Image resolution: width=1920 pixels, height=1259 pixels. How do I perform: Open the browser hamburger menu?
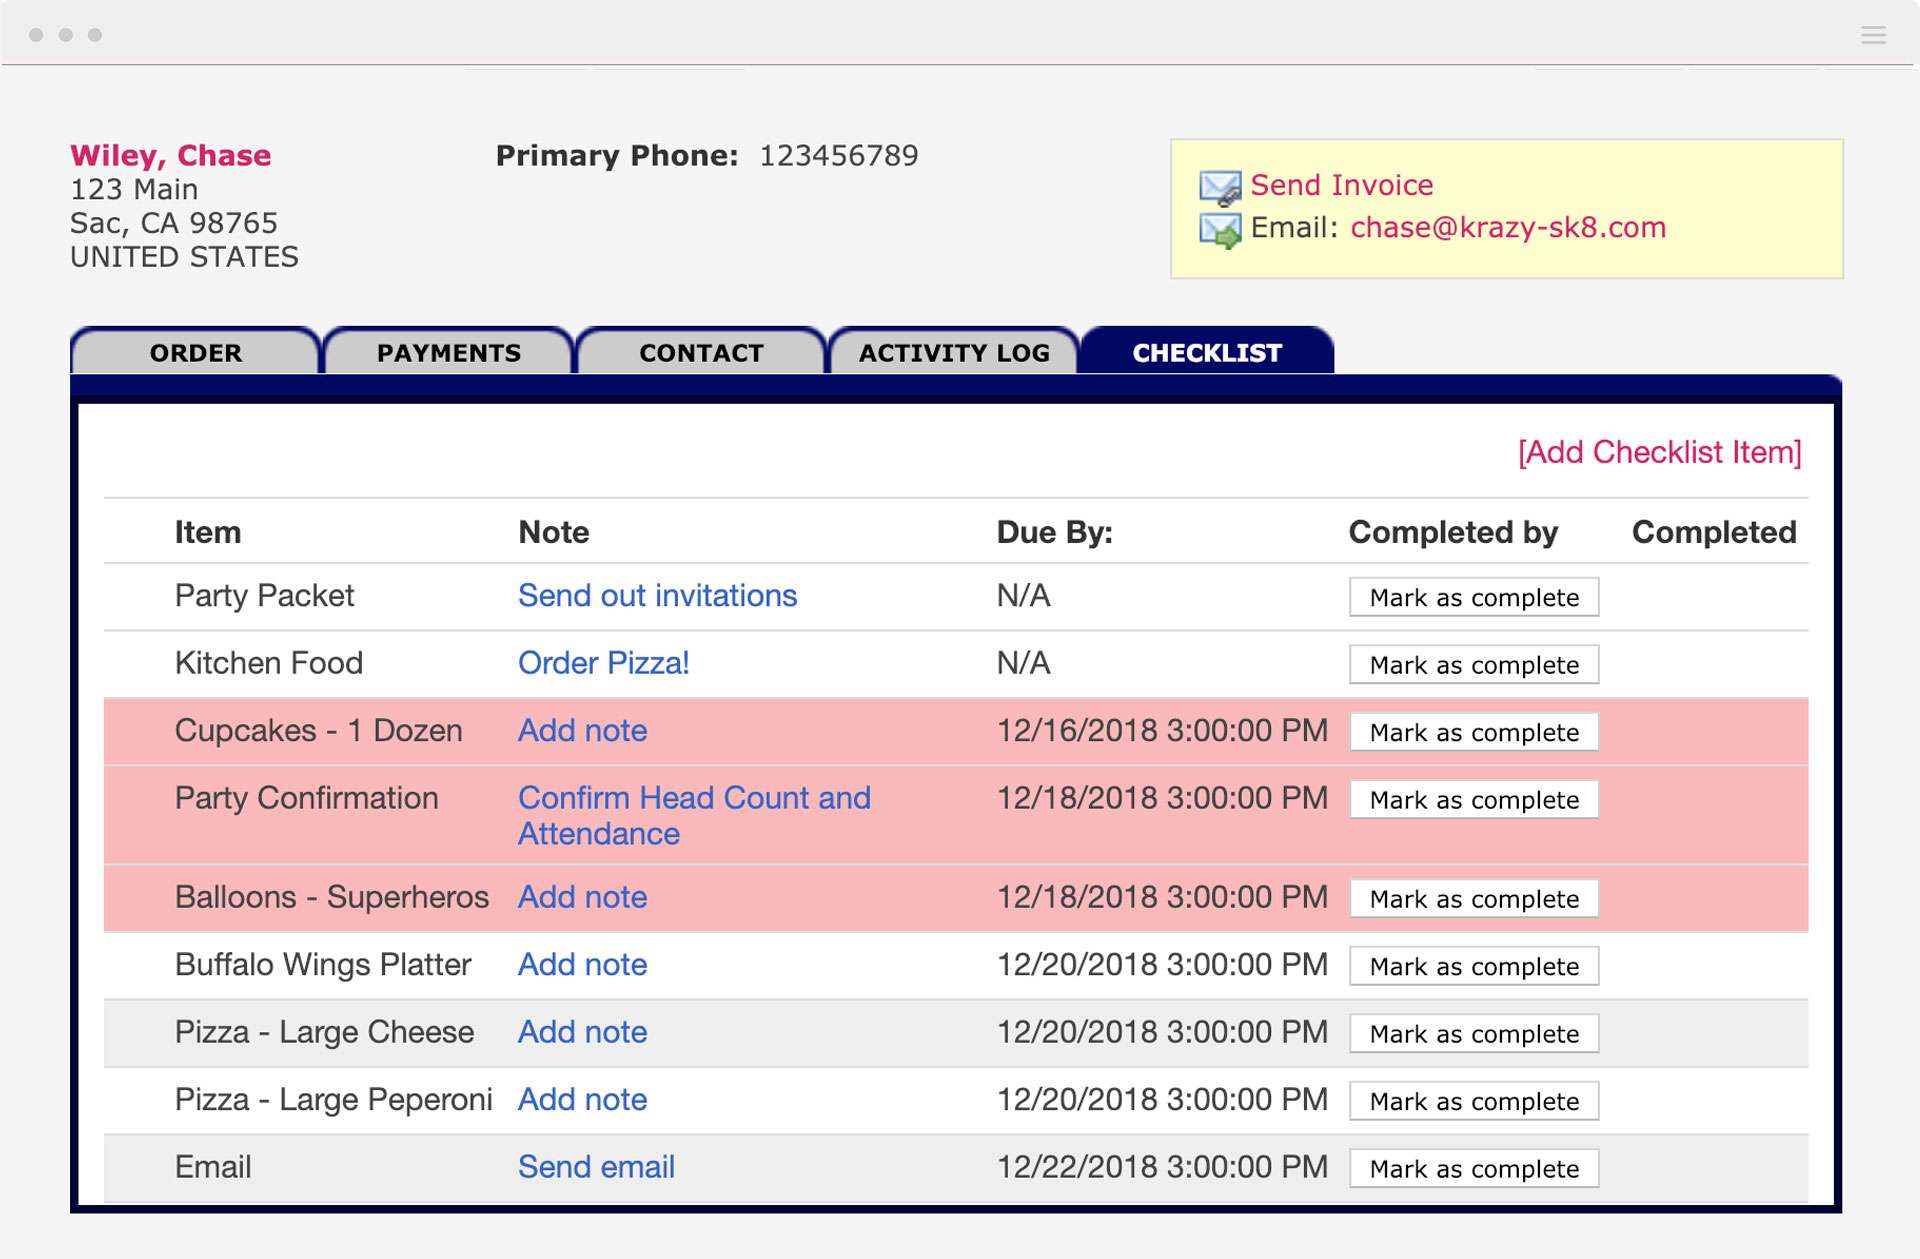point(1872,34)
